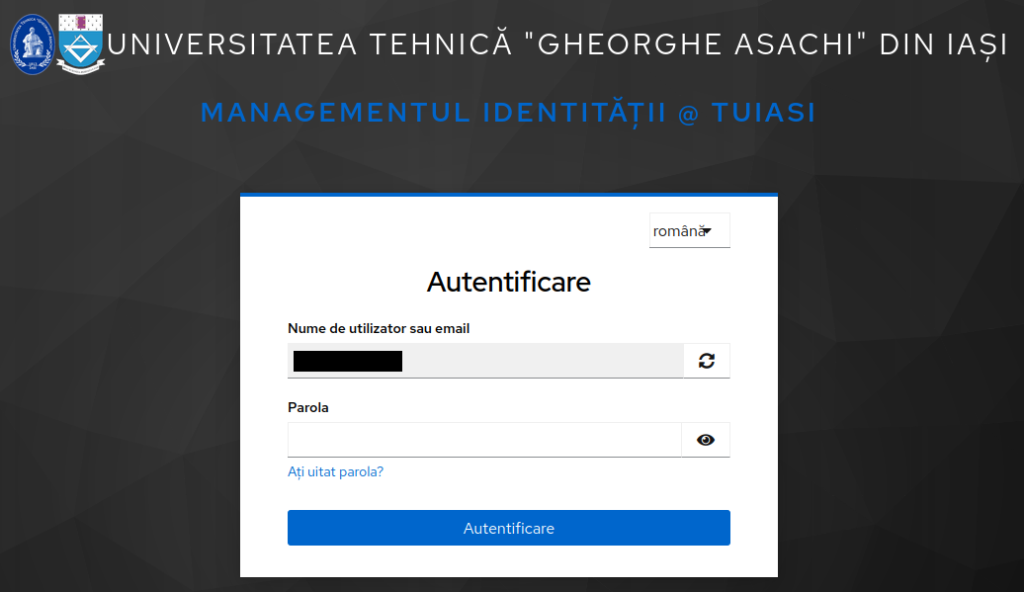The image size is (1024, 592).
Task: Click the language selector caret arrow
Action: click(707, 231)
